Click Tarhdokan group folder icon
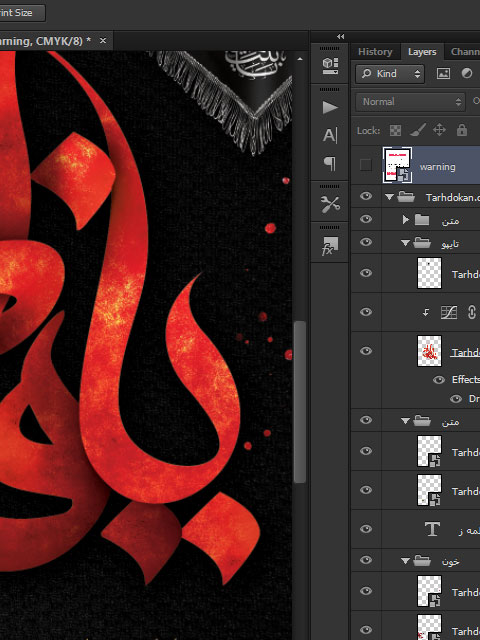 (406, 198)
